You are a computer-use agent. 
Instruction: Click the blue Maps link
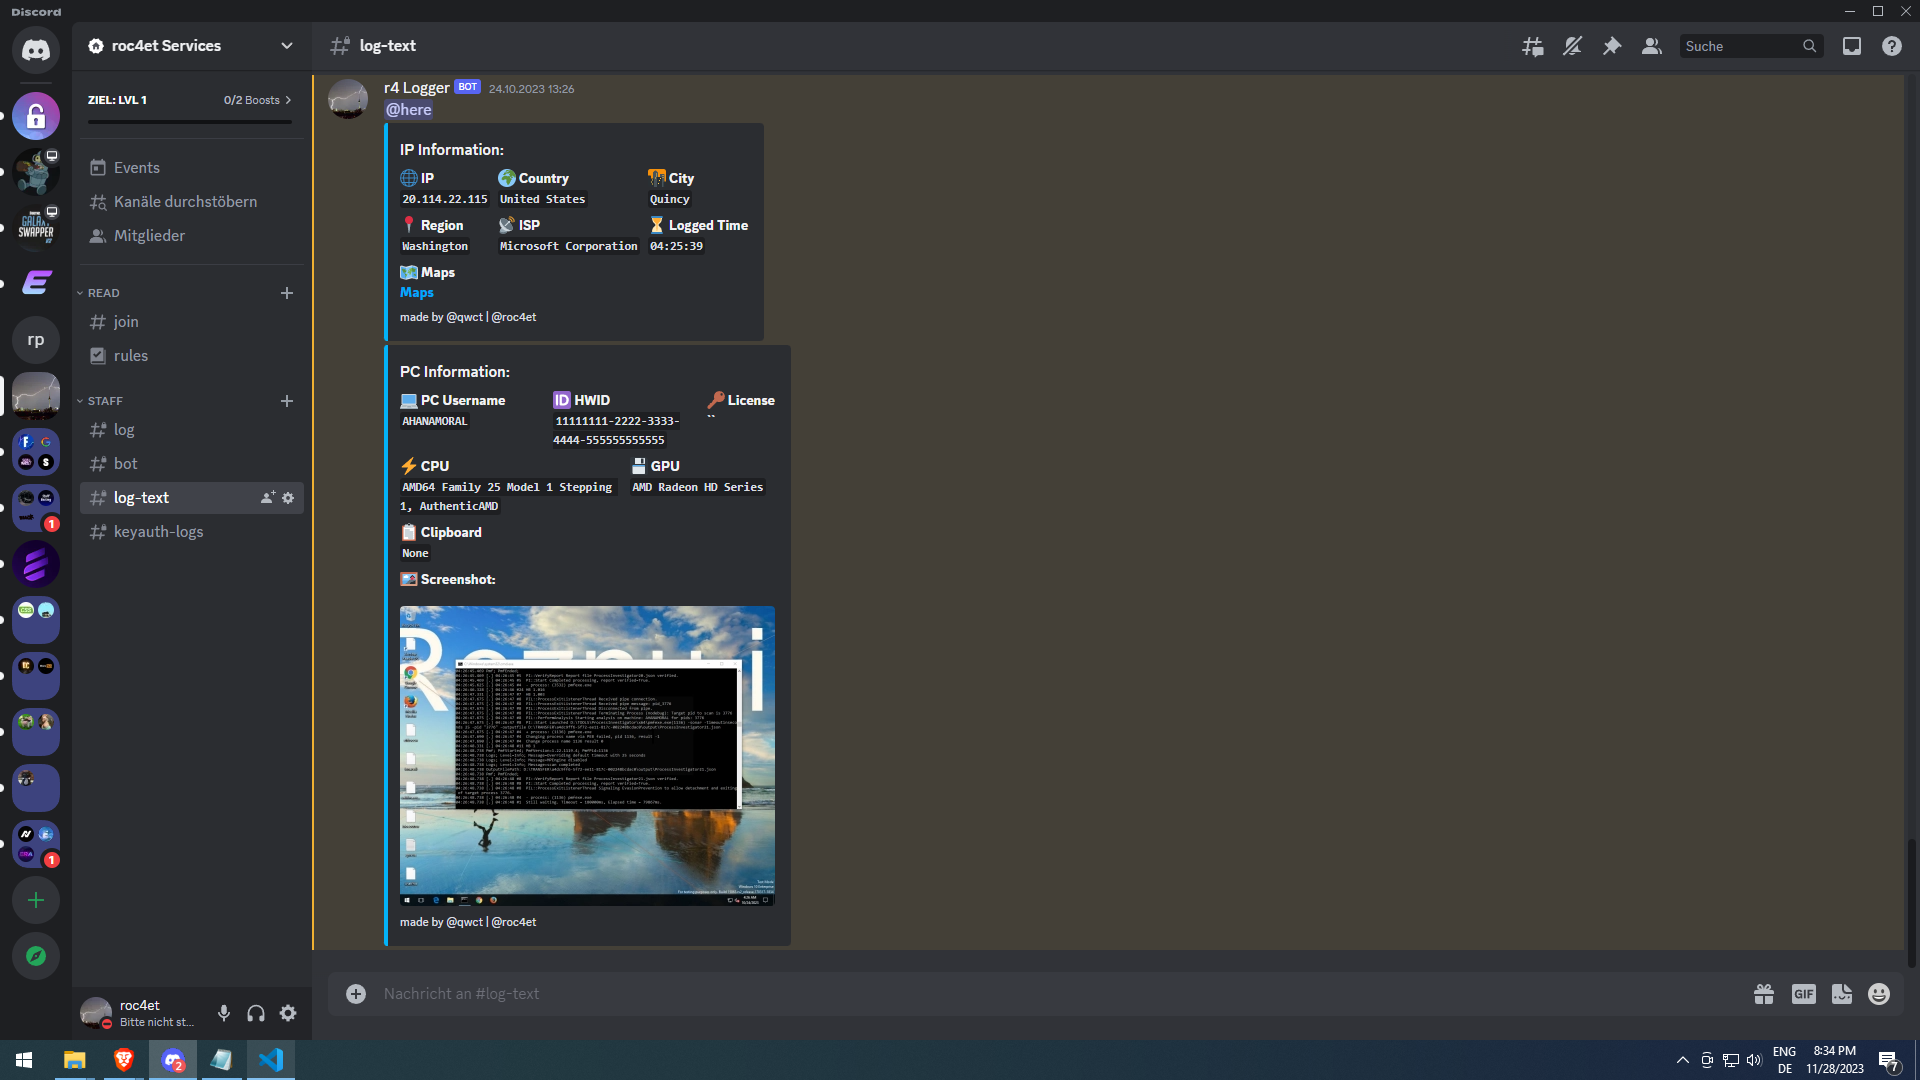click(x=416, y=292)
